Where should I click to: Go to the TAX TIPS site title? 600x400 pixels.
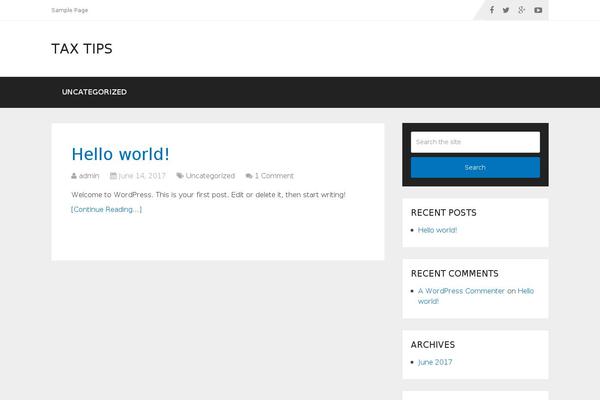coord(82,49)
